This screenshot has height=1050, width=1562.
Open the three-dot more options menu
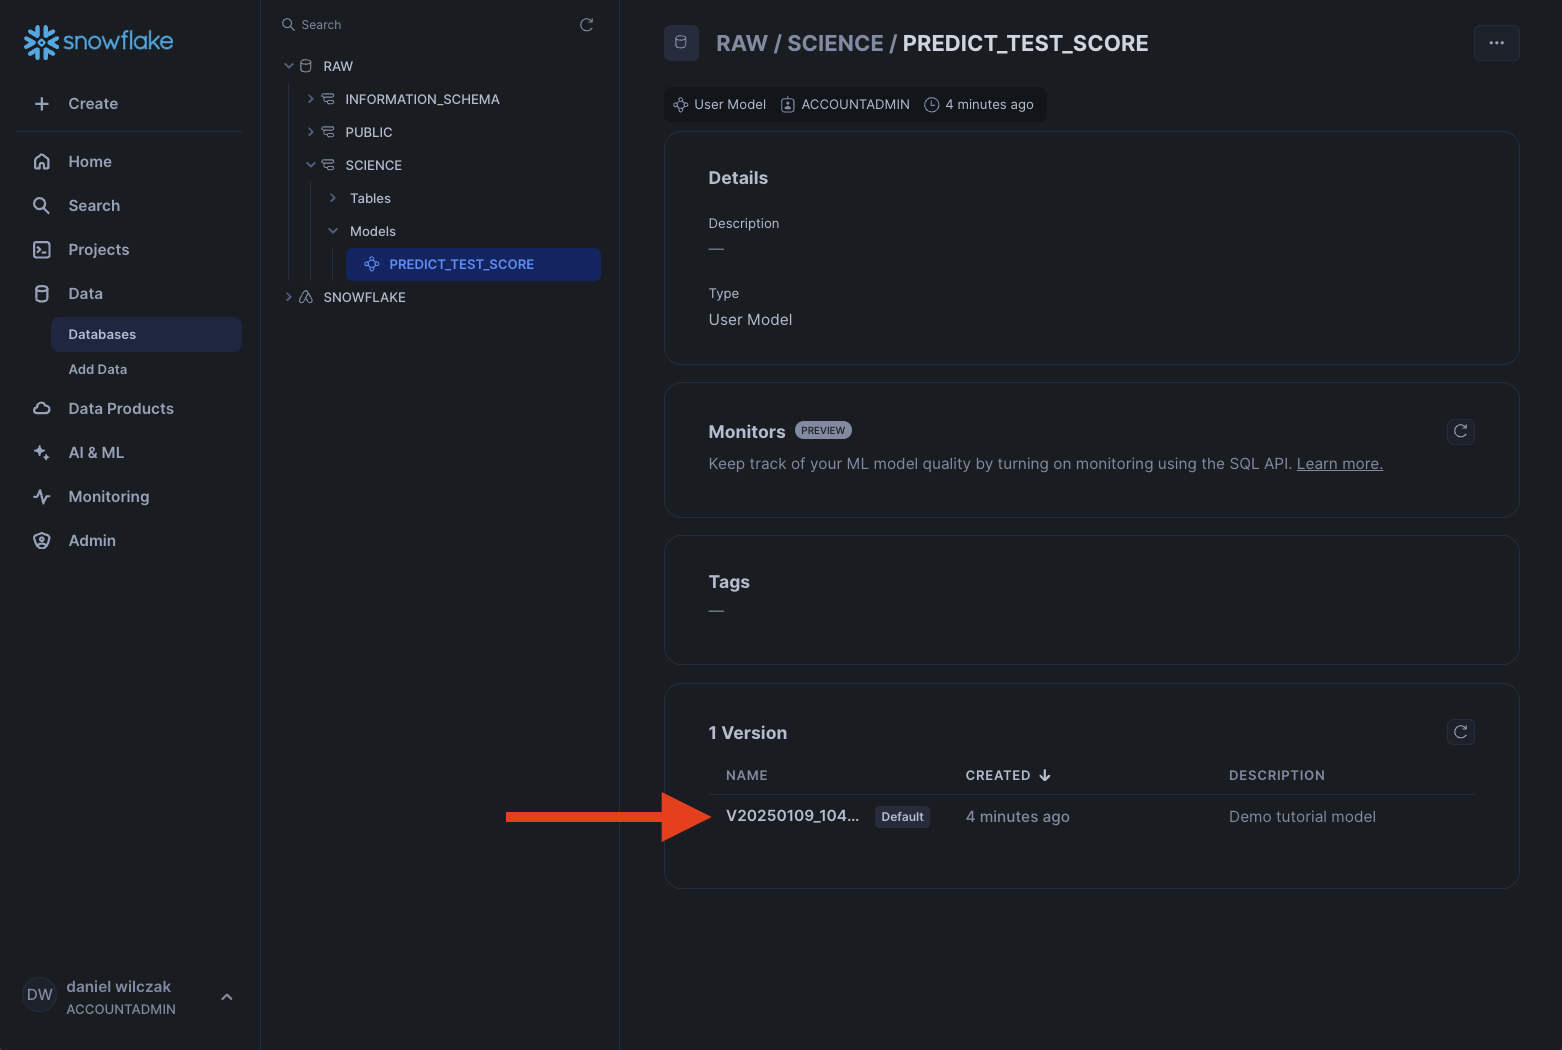(x=1497, y=43)
